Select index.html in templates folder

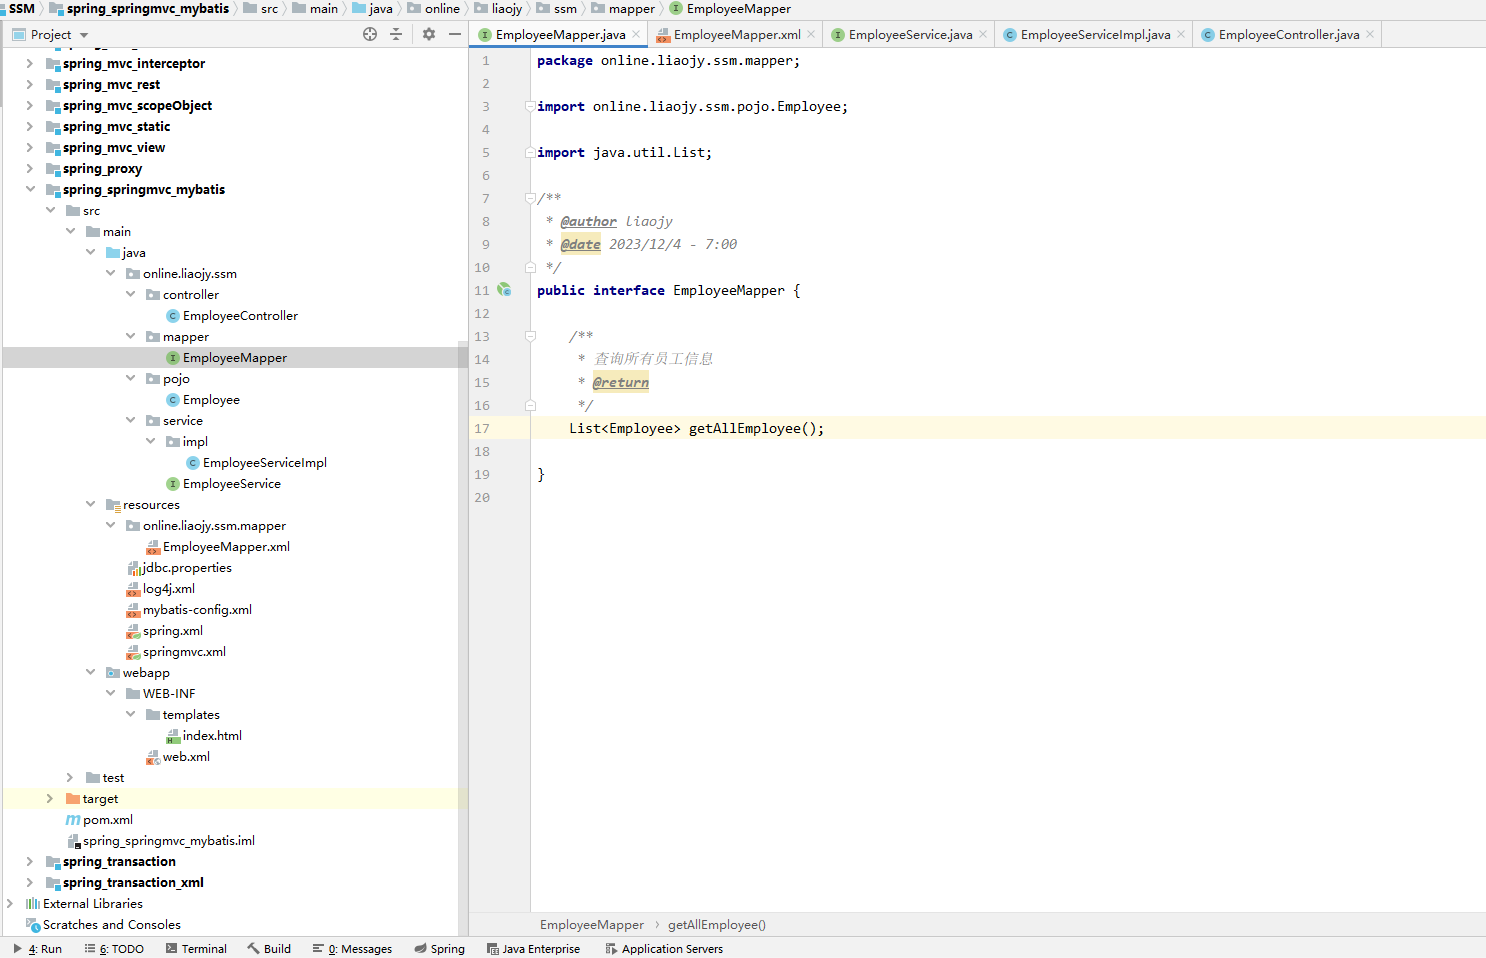pos(212,735)
